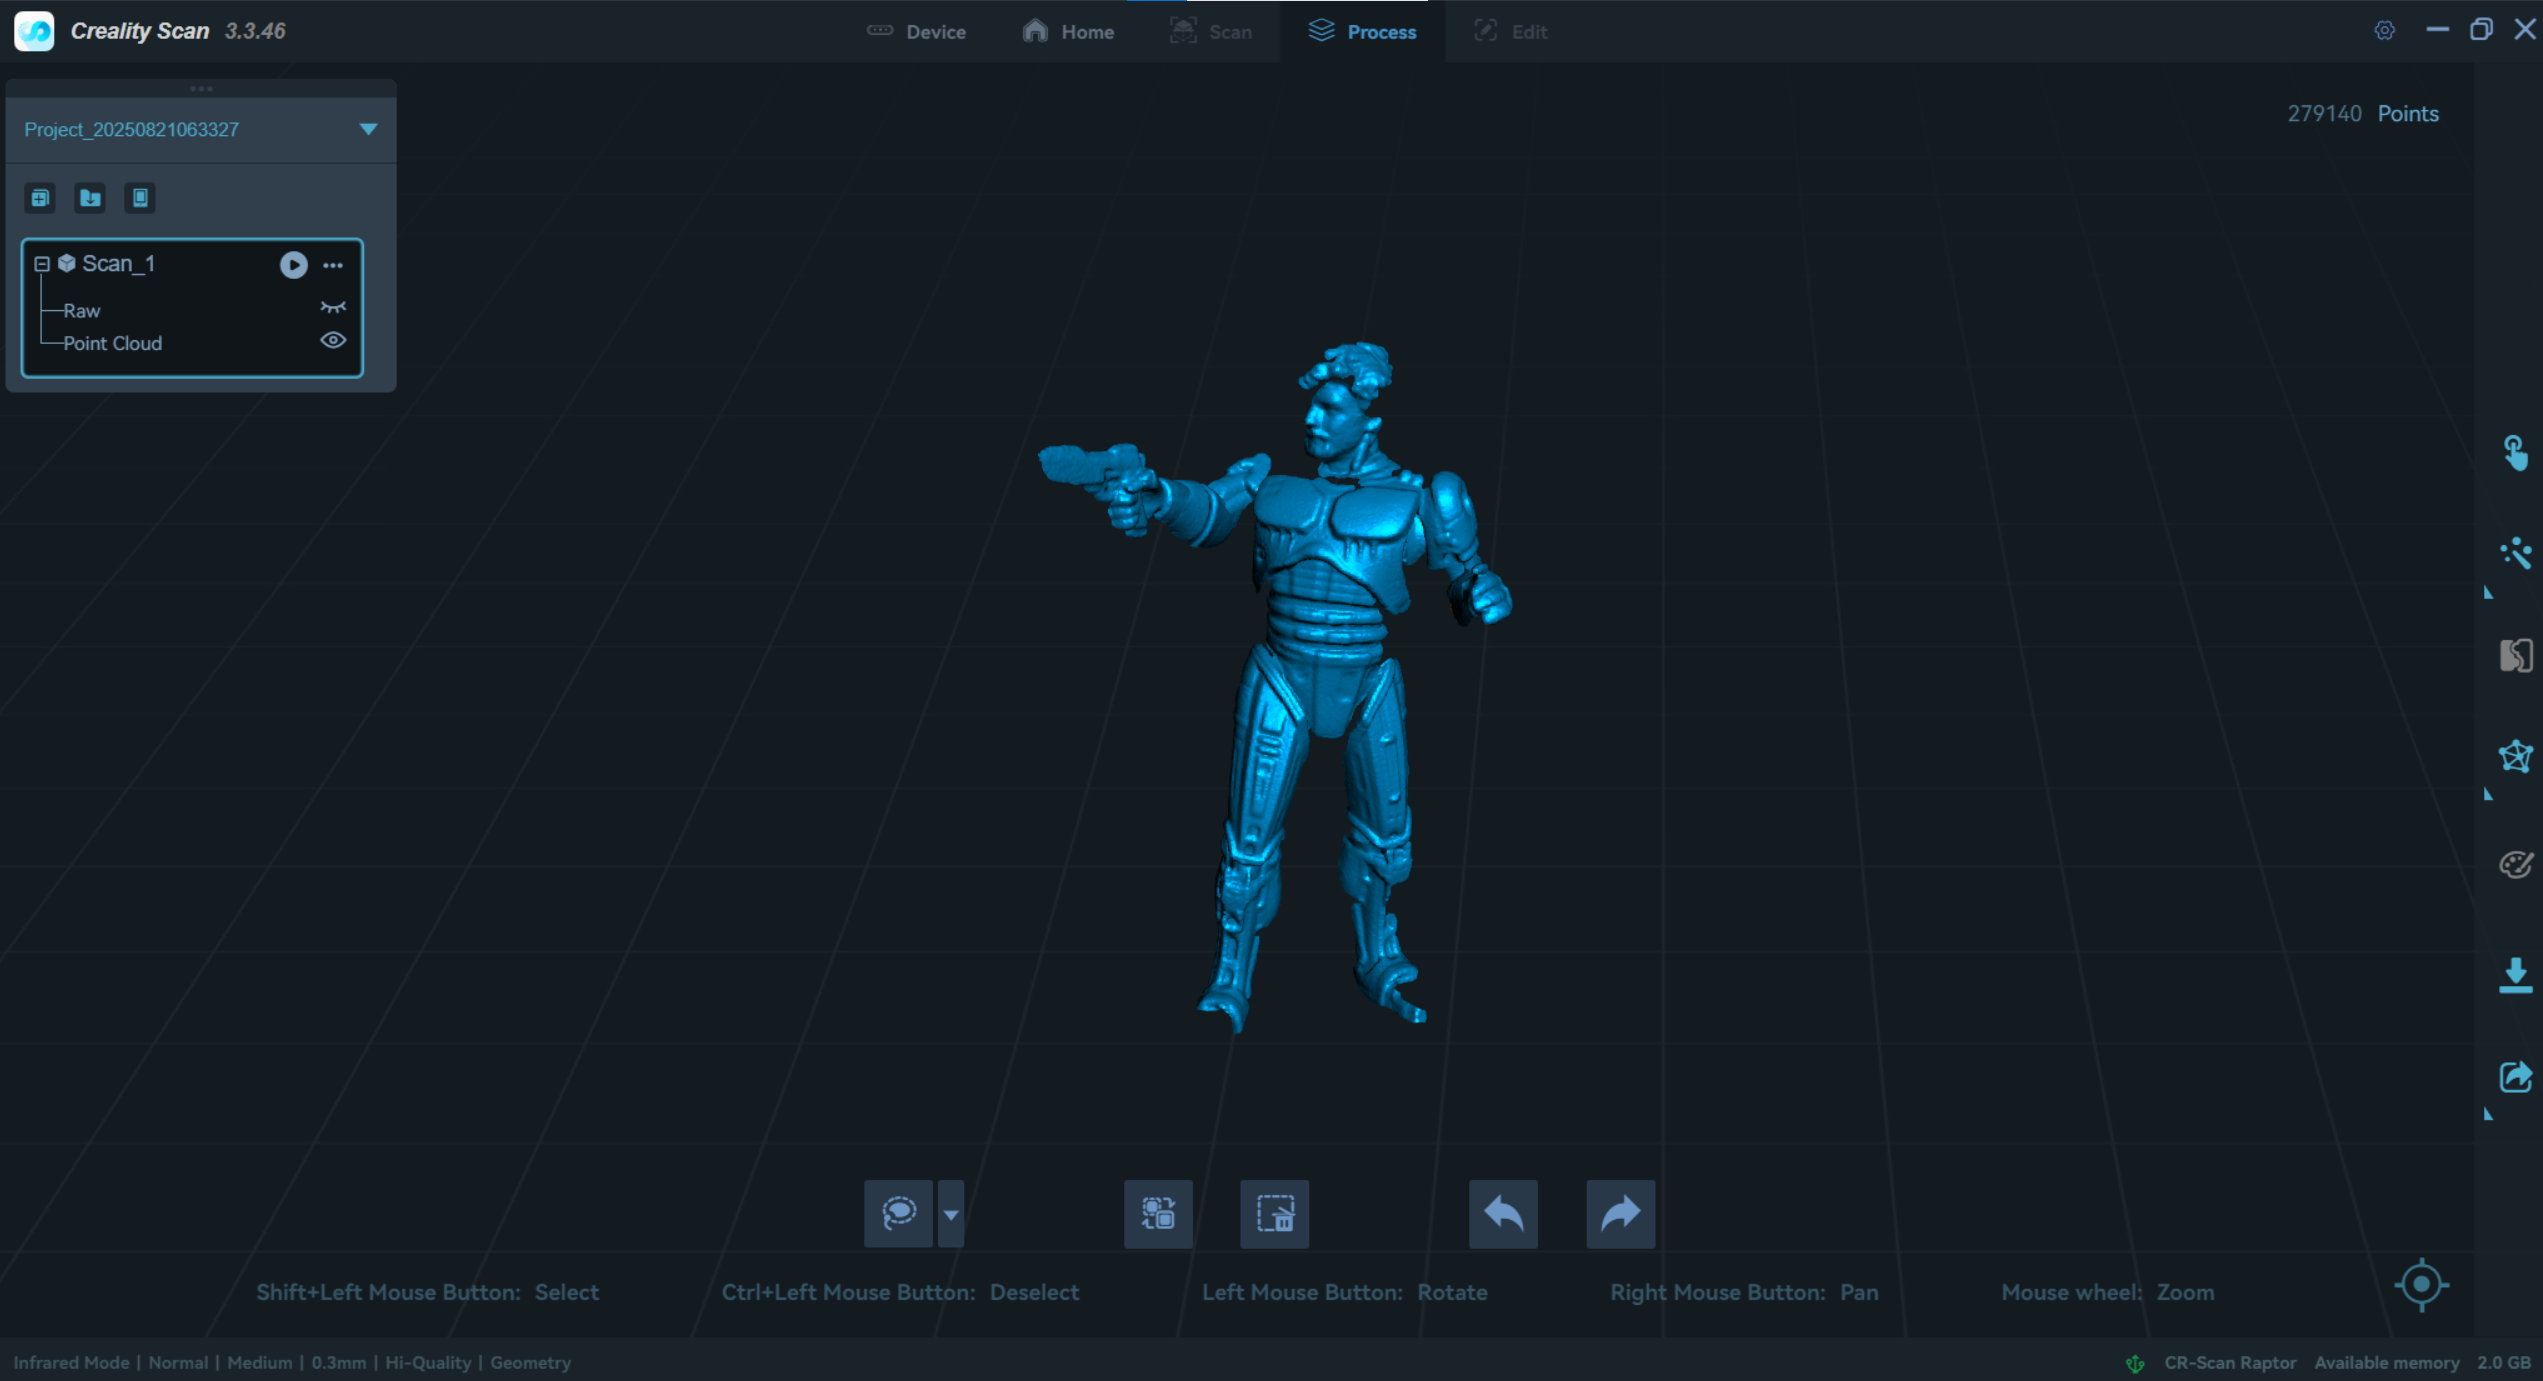The width and height of the screenshot is (2543, 1381).
Task: Click the mesh generation icon in right sidebar
Action: pos(2515,756)
